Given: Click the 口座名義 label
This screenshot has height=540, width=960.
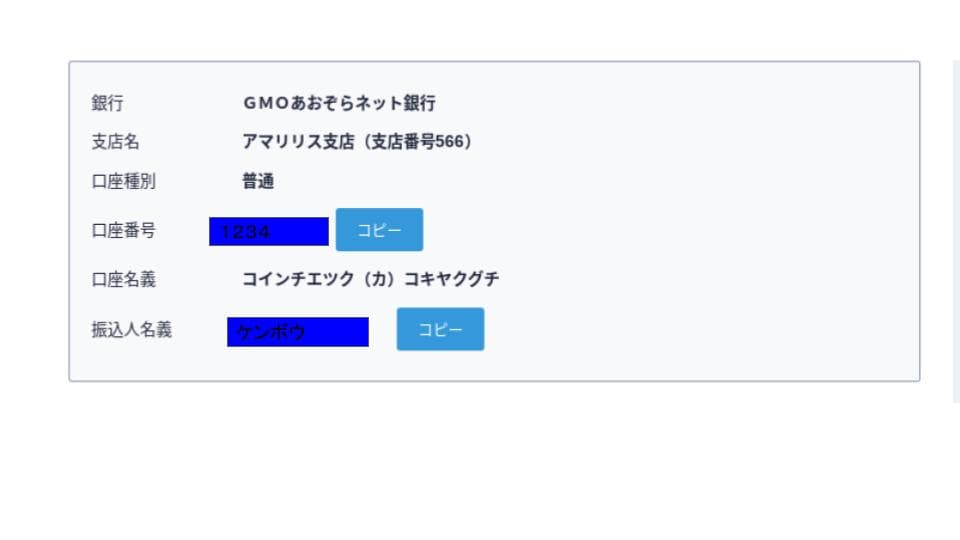Looking at the screenshot, I should [123, 279].
